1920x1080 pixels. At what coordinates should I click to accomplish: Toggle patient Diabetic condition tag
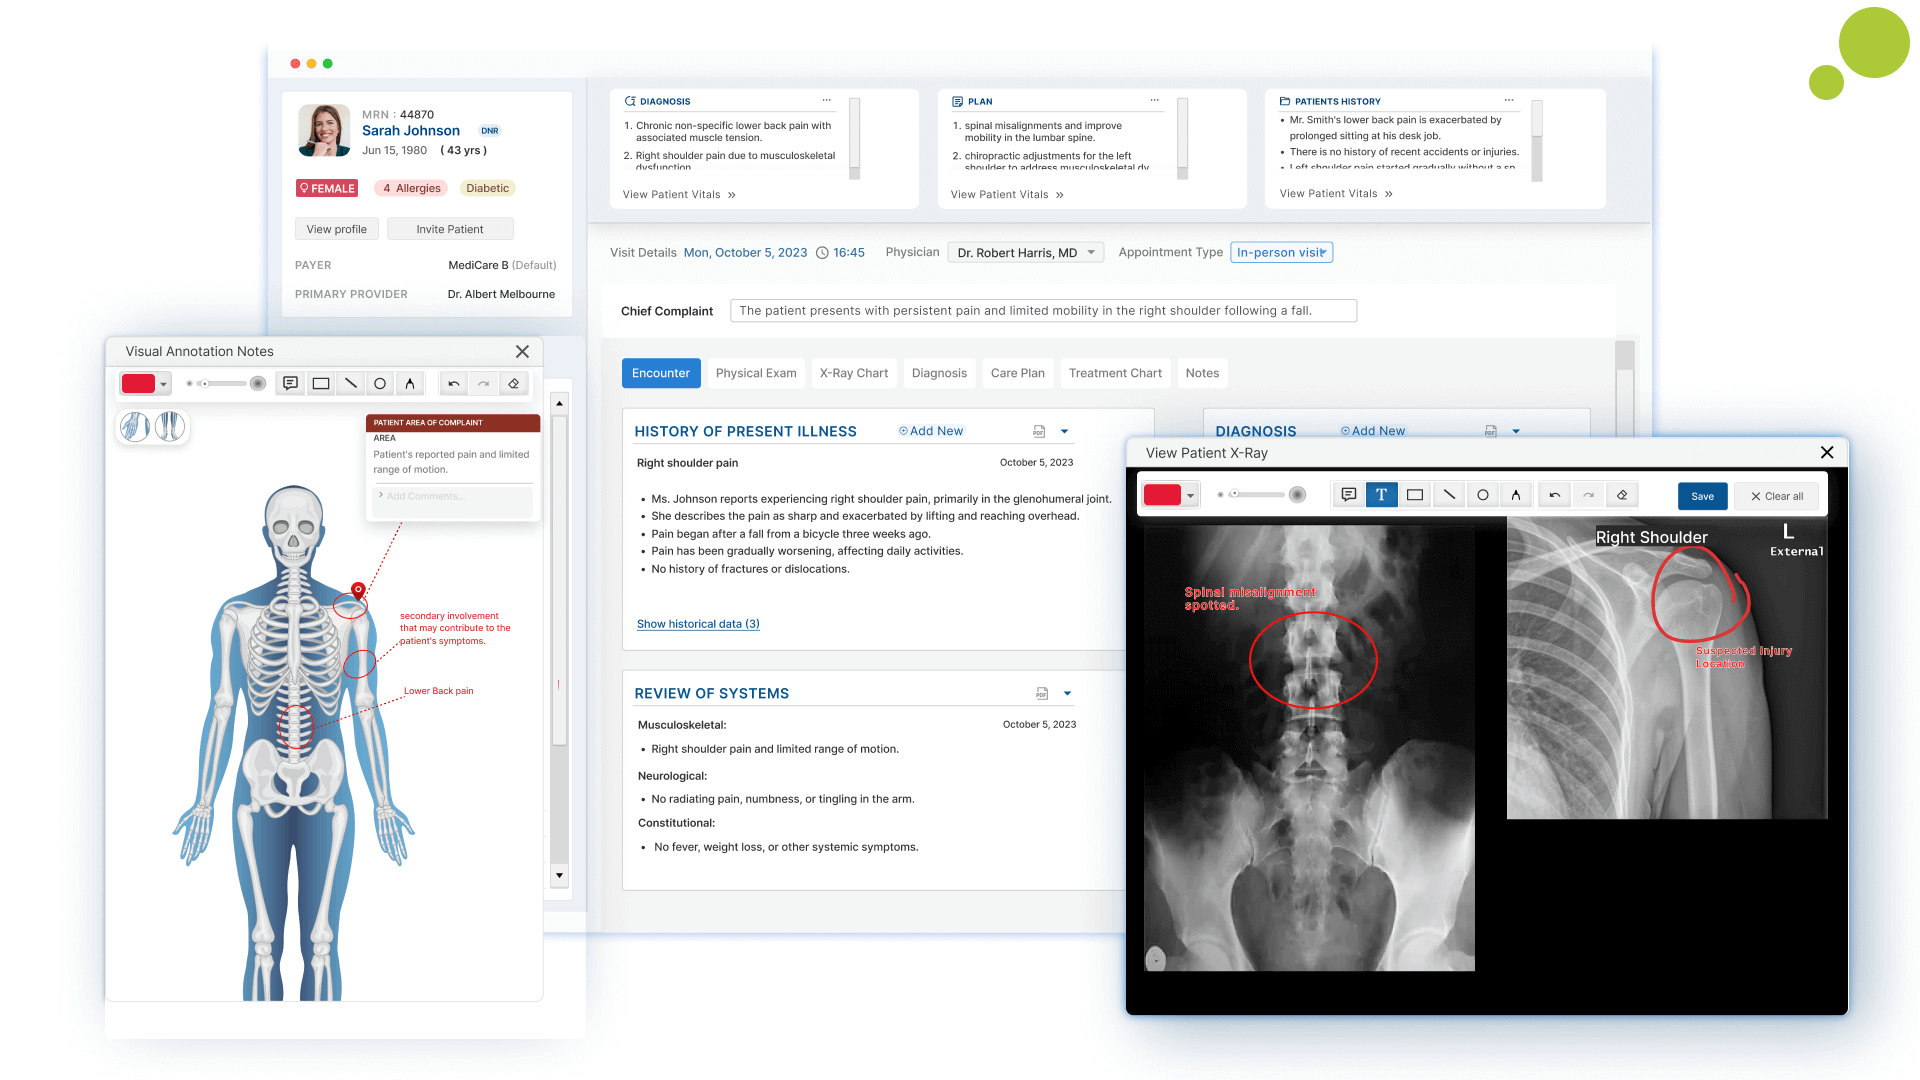click(487, 187)
